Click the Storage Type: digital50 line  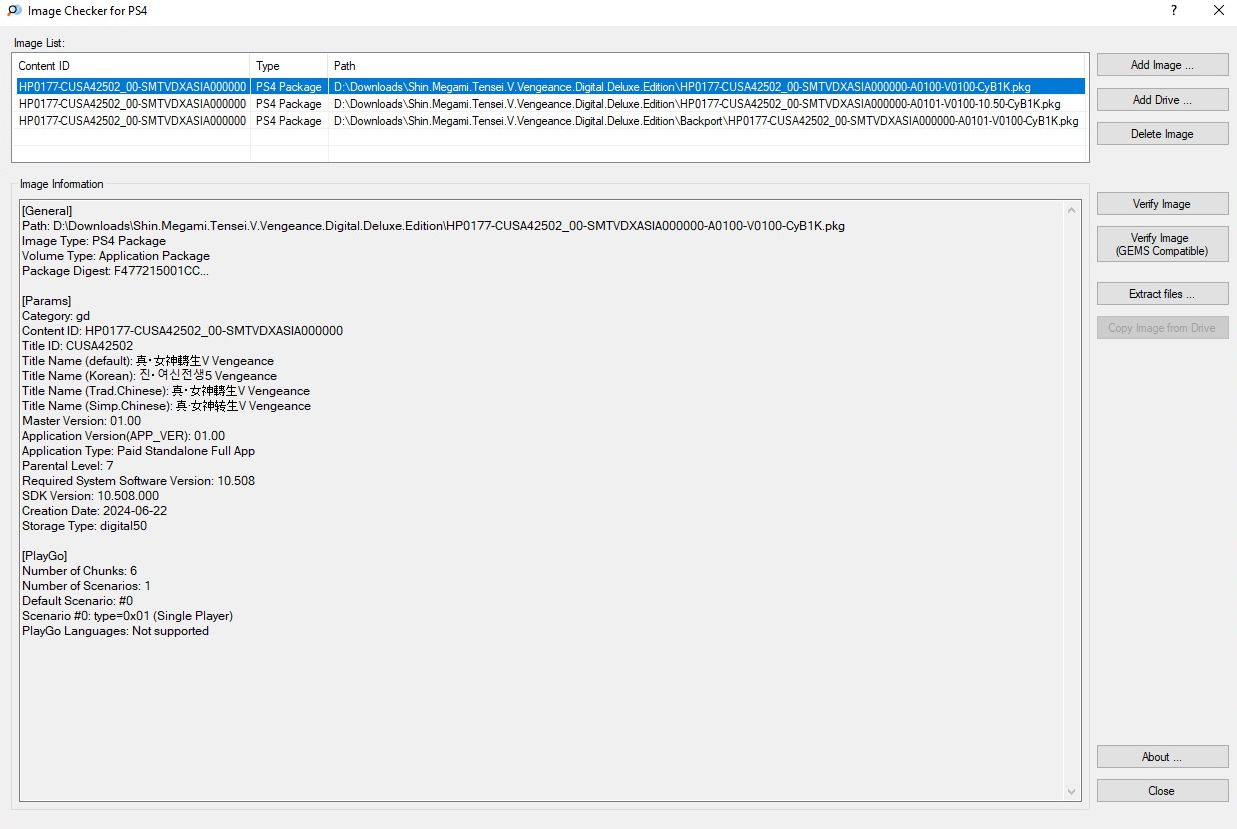coord(84,526)
